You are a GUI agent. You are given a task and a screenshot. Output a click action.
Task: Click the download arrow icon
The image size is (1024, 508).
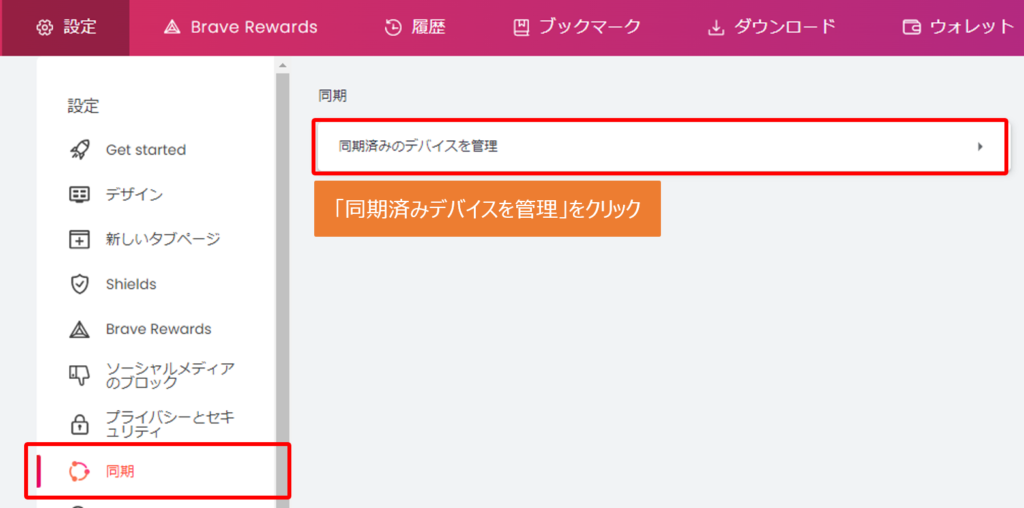pos(716,27)
